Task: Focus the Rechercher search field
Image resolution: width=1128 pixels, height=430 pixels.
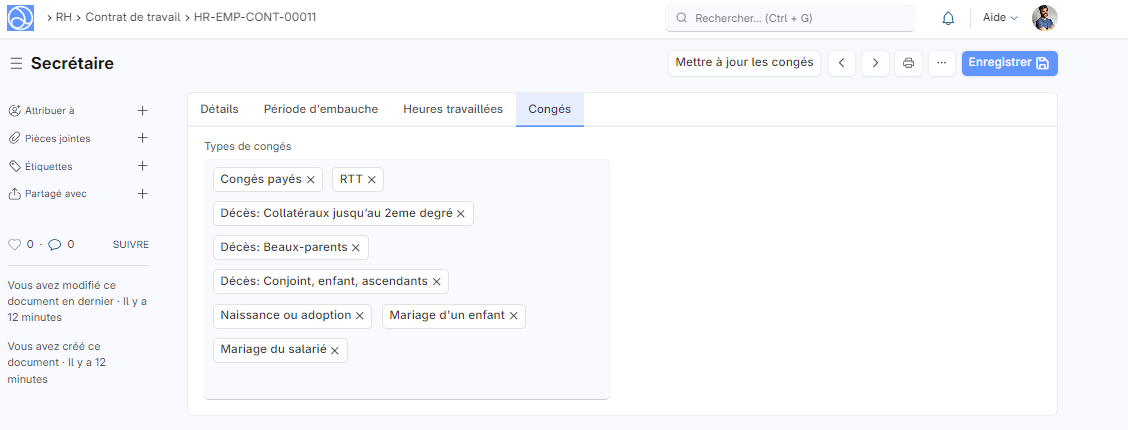Action: click(x=790, y=18)
